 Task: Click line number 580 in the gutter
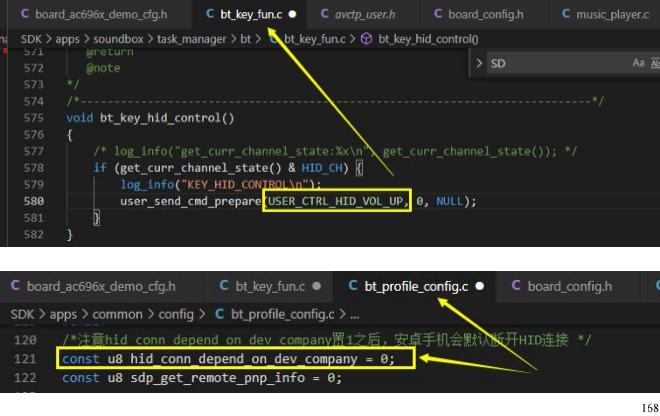pyautogui.click(x=34, y=201)
